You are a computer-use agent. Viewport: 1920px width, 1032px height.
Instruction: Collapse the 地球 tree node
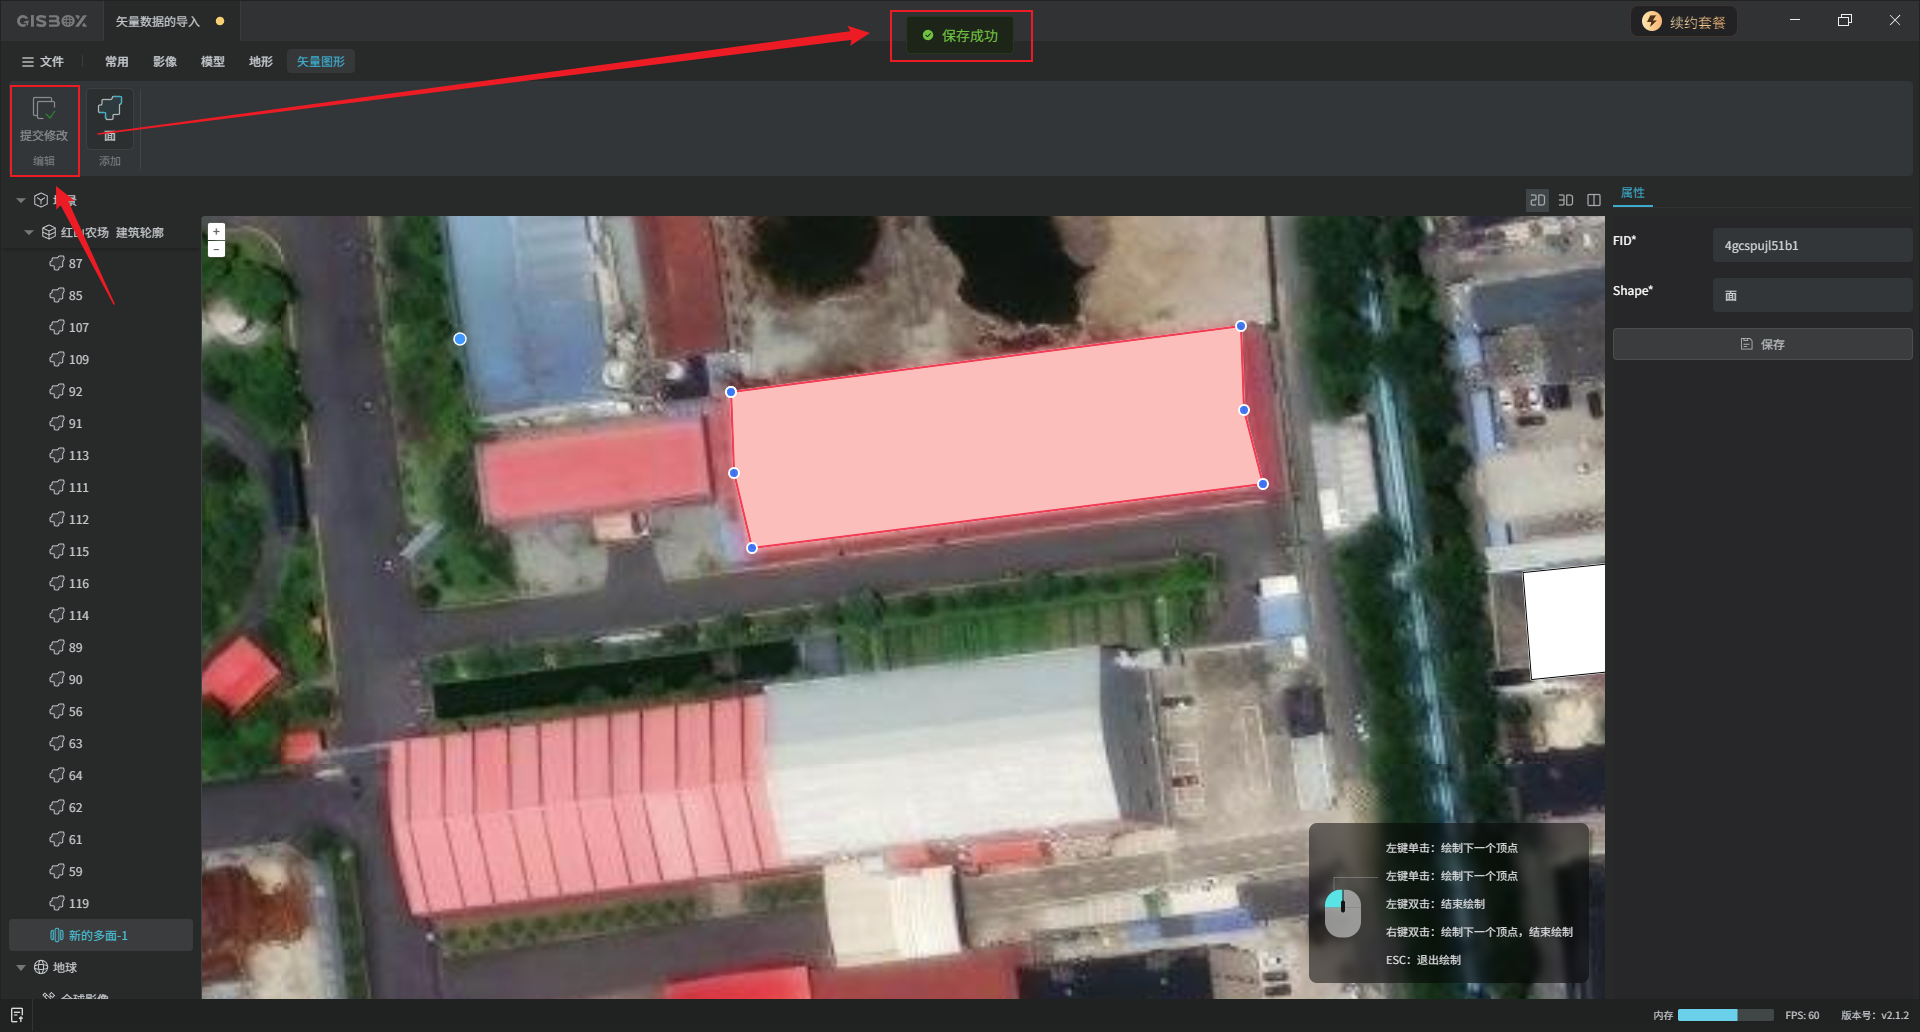(21, 967)
